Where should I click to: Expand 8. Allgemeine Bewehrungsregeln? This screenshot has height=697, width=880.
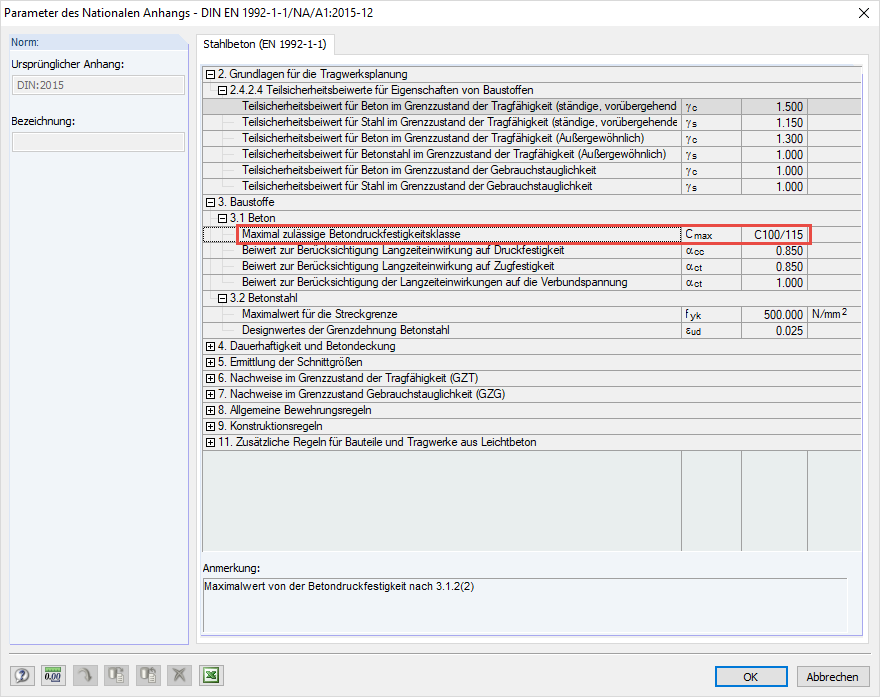210,410
